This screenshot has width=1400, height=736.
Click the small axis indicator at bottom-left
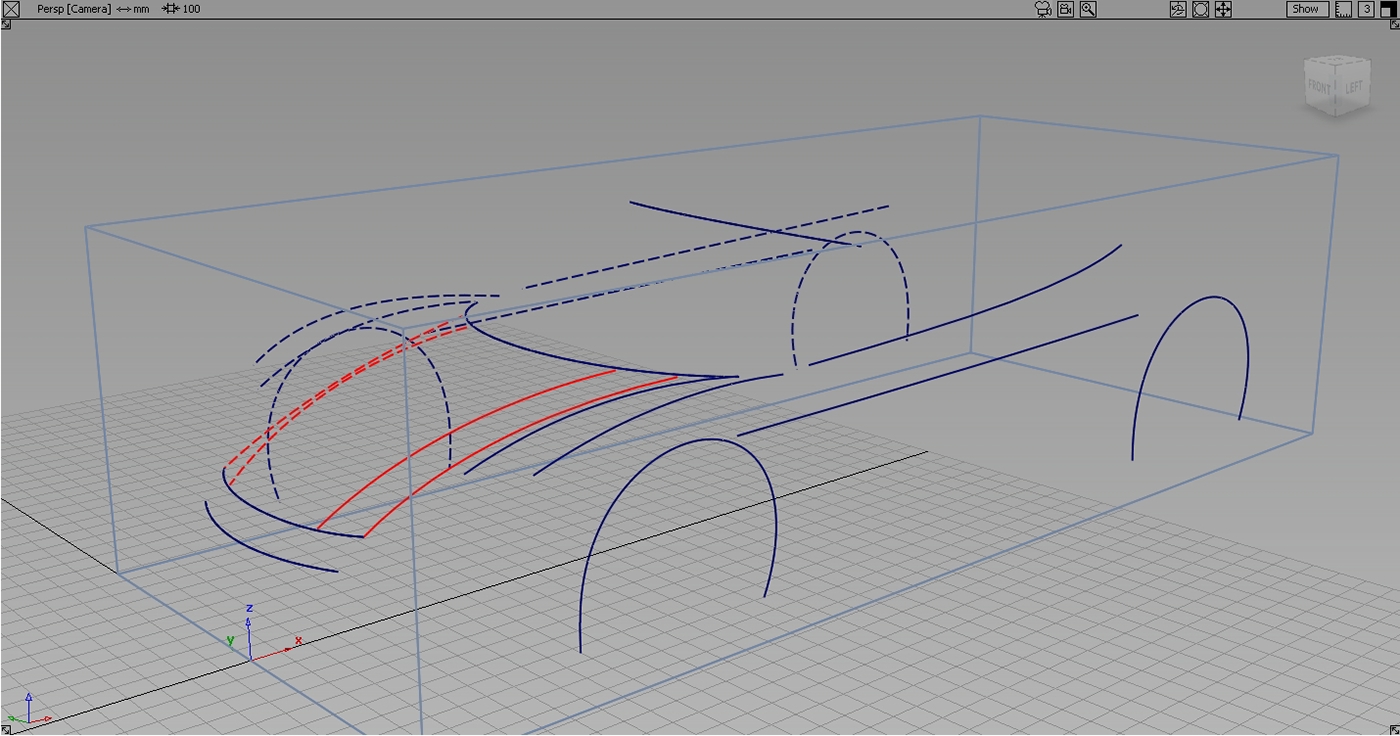pos(30,710)
